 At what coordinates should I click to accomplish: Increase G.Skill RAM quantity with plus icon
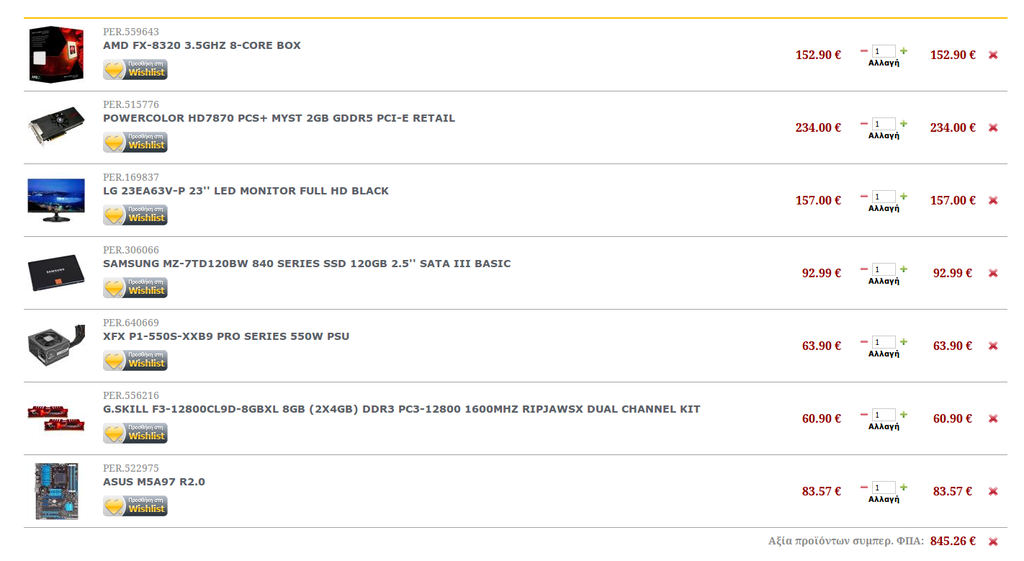[904, 414]
